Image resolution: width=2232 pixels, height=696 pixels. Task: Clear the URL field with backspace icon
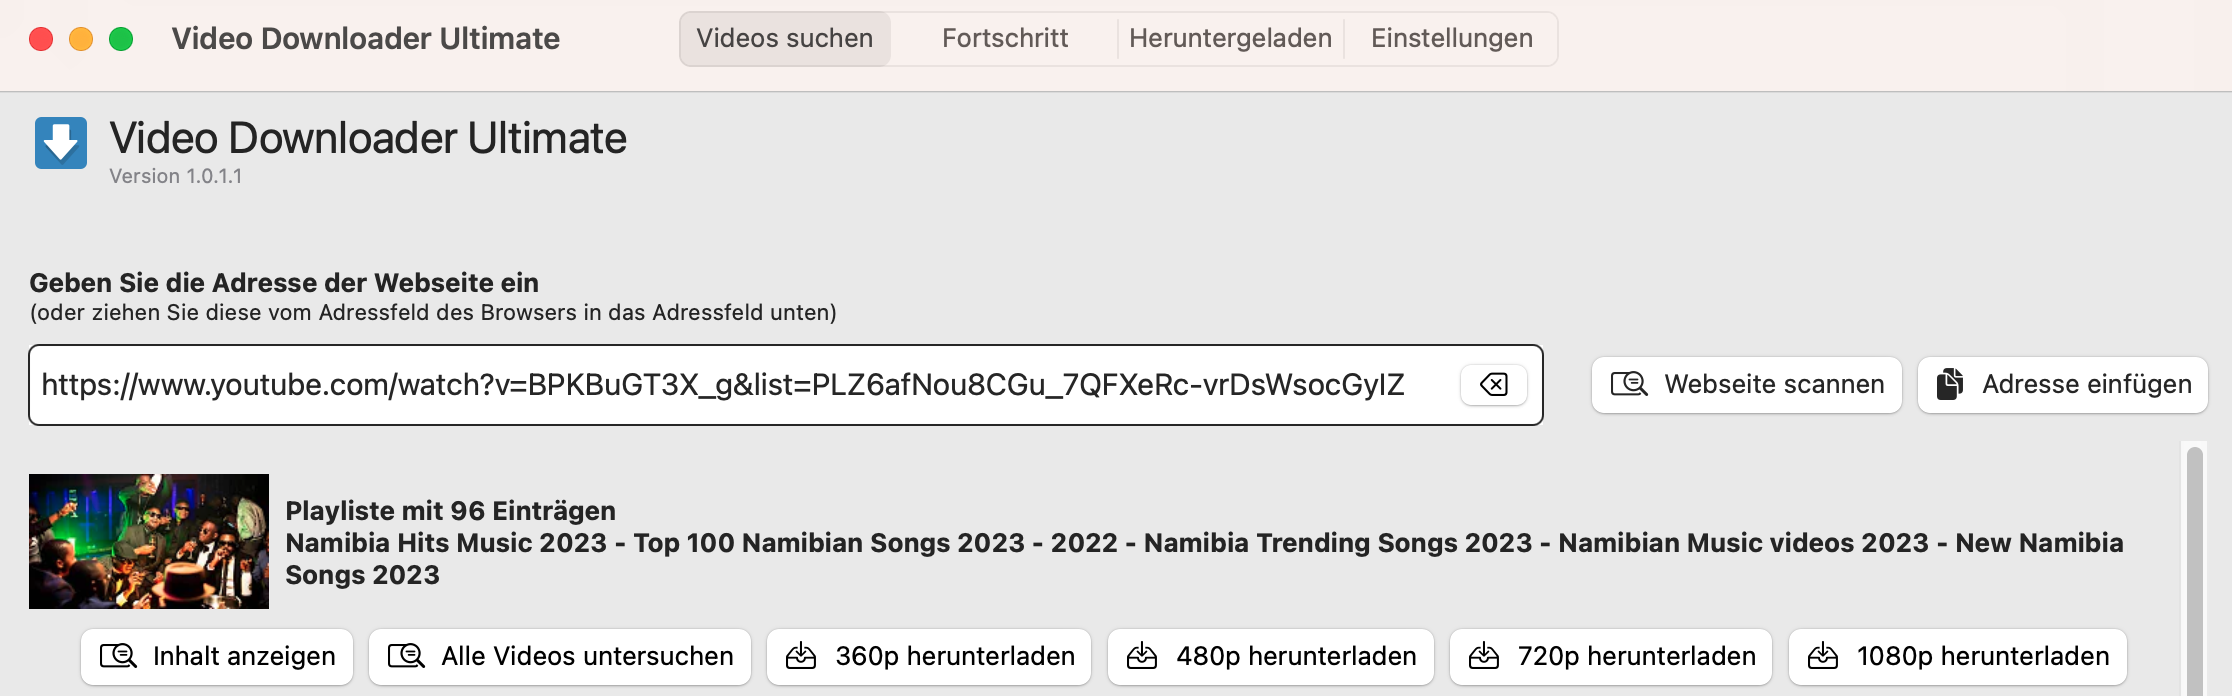[x=1493, y=385]
